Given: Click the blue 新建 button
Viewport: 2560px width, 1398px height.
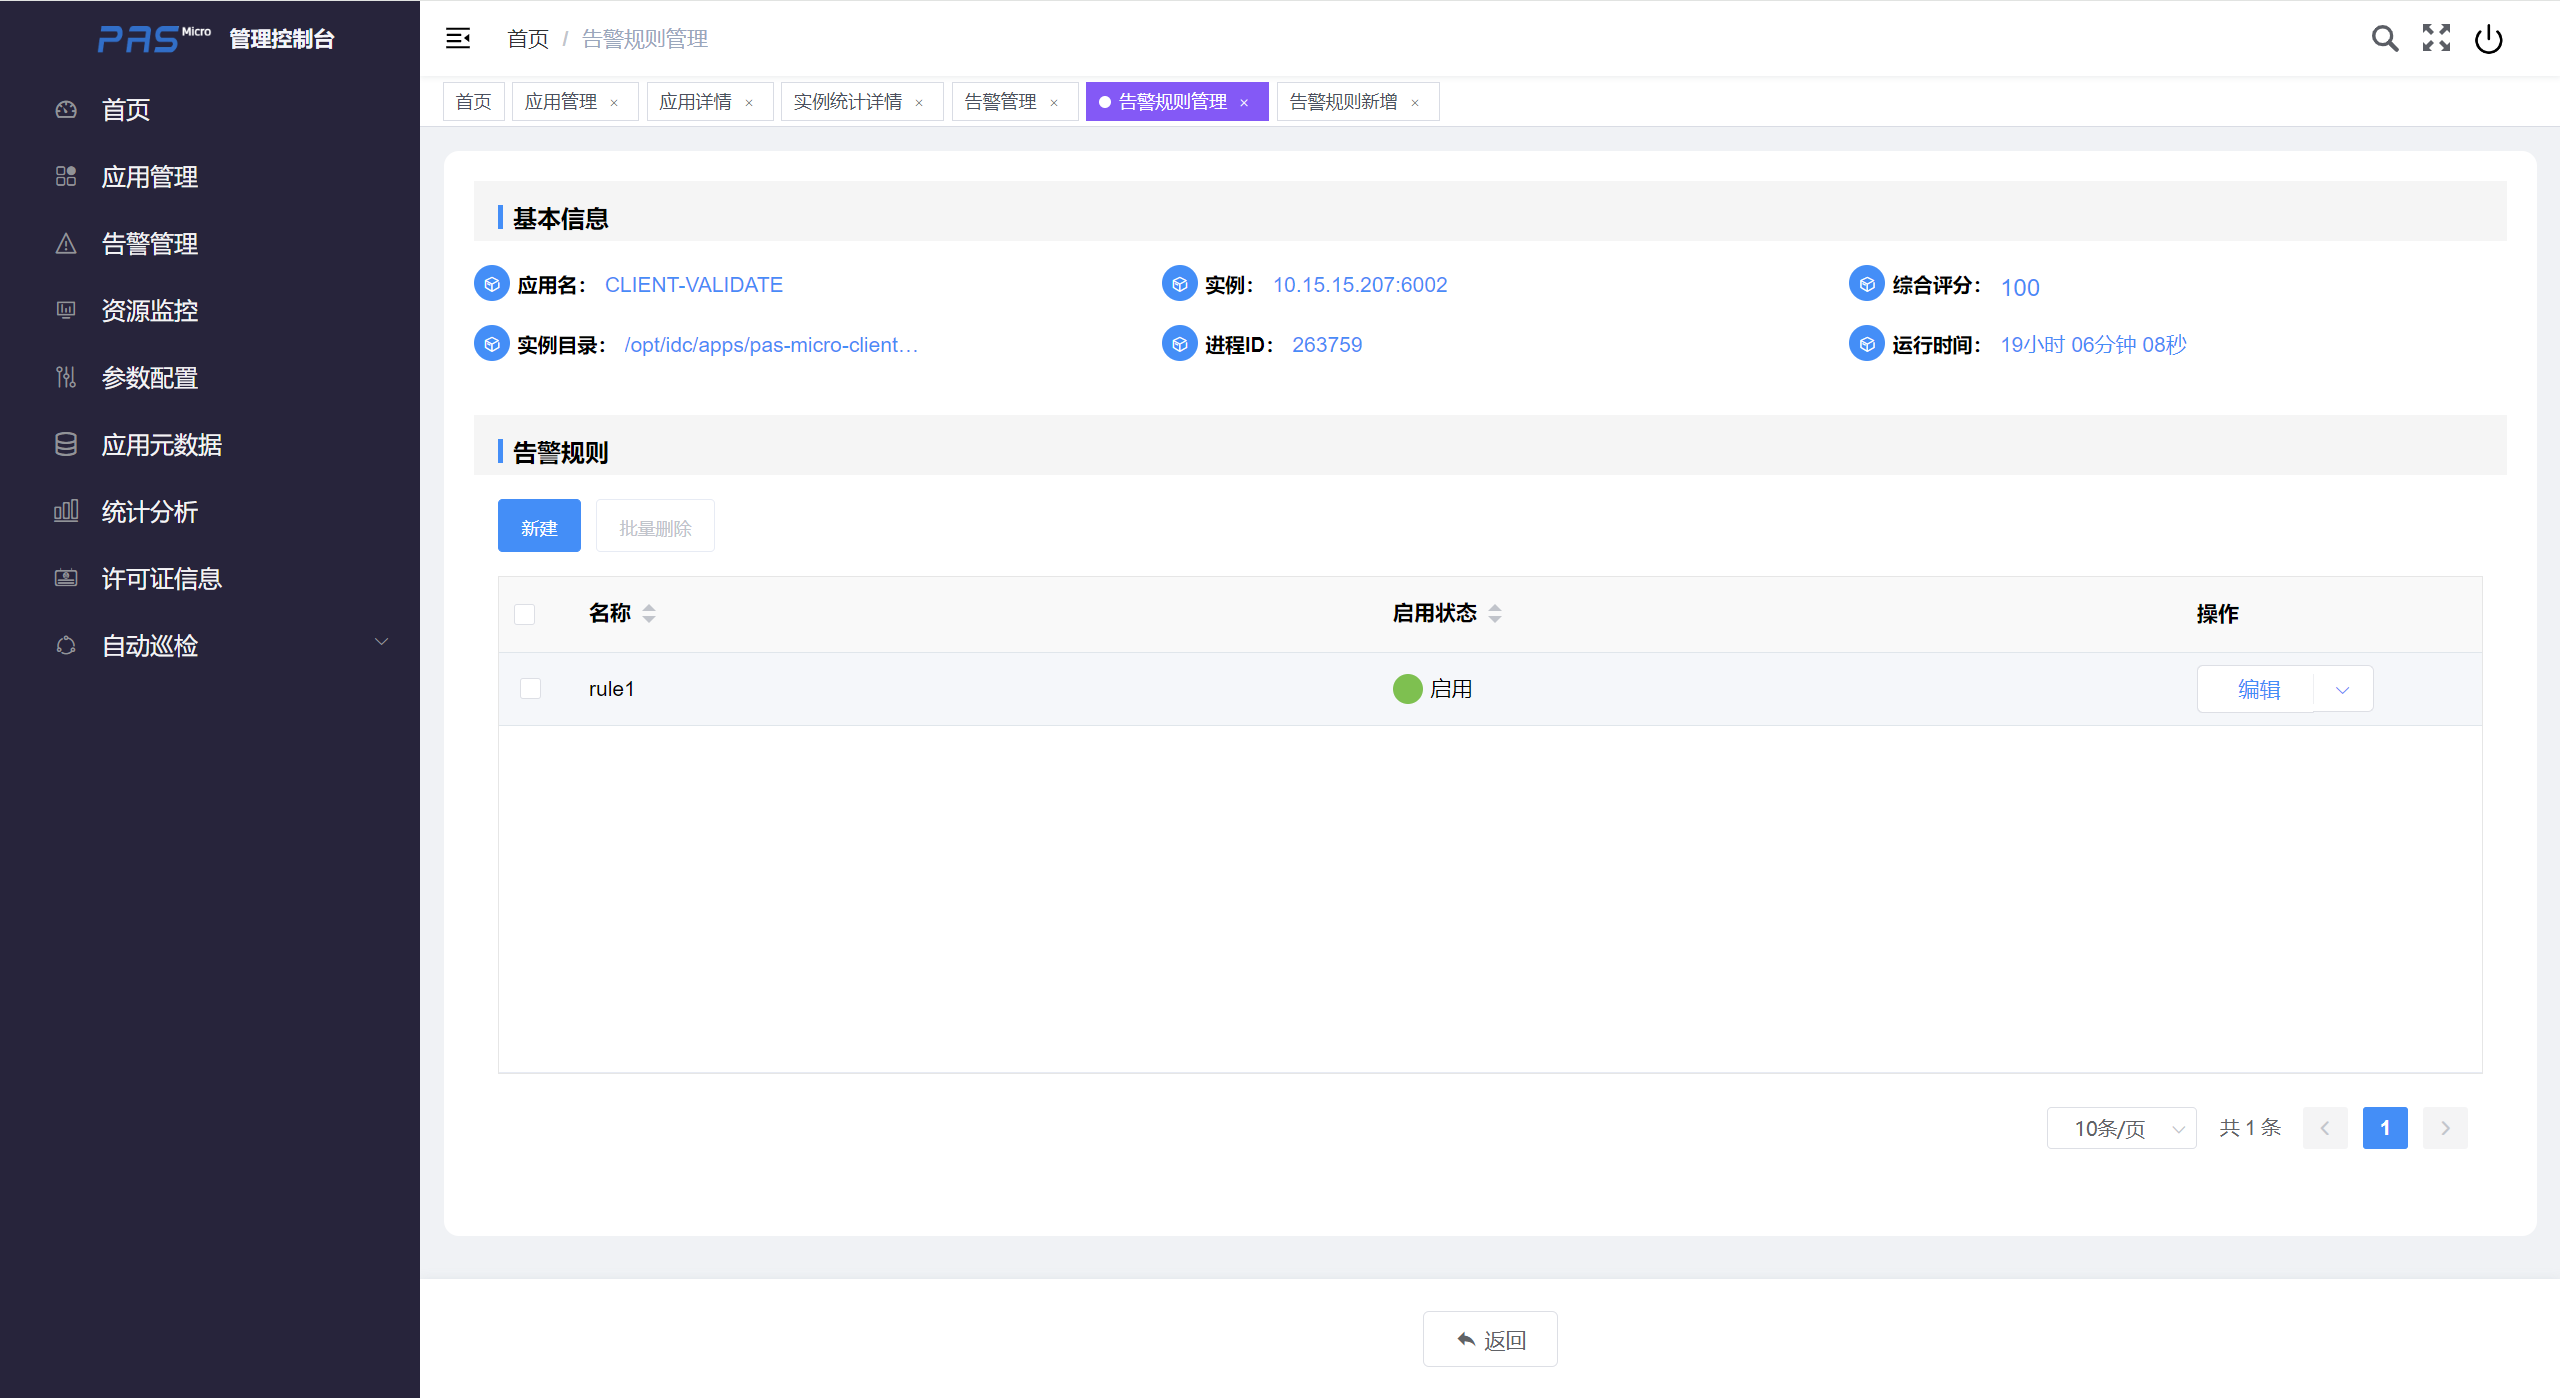Looking at the screenshot, I should (x=539, y=526).
